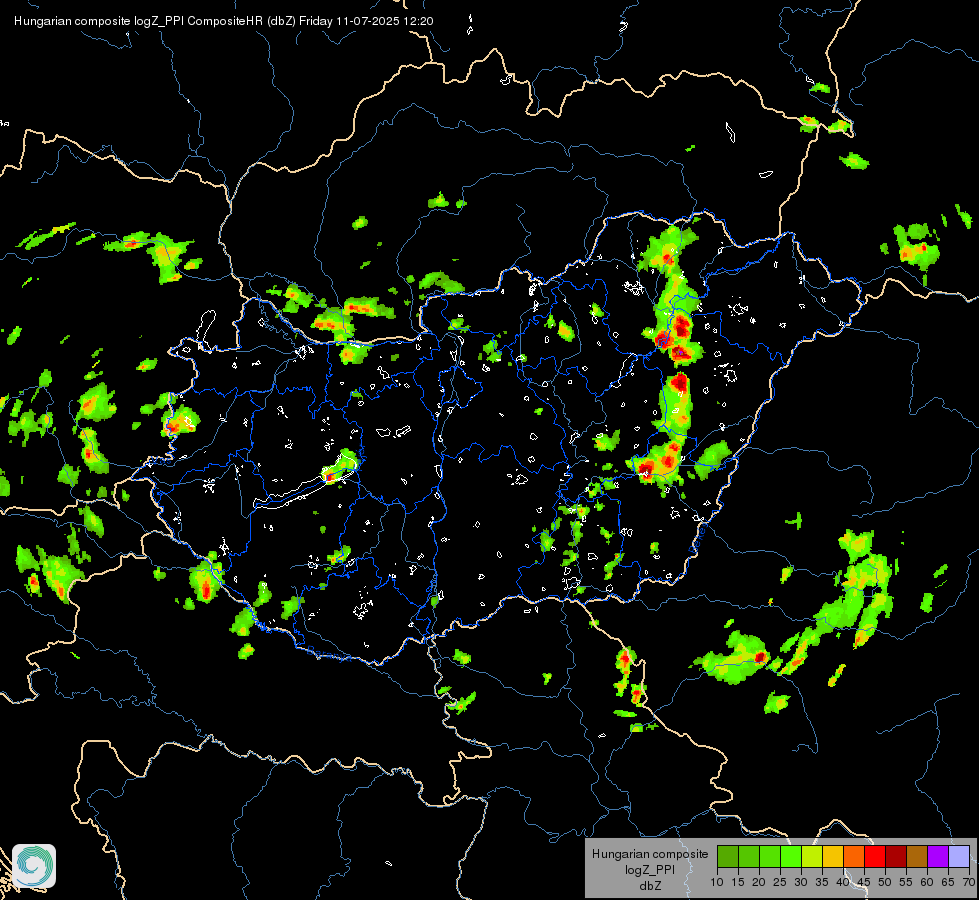Click the '30' tick label on legend scale
979x900 pixels.
(801, 882)
